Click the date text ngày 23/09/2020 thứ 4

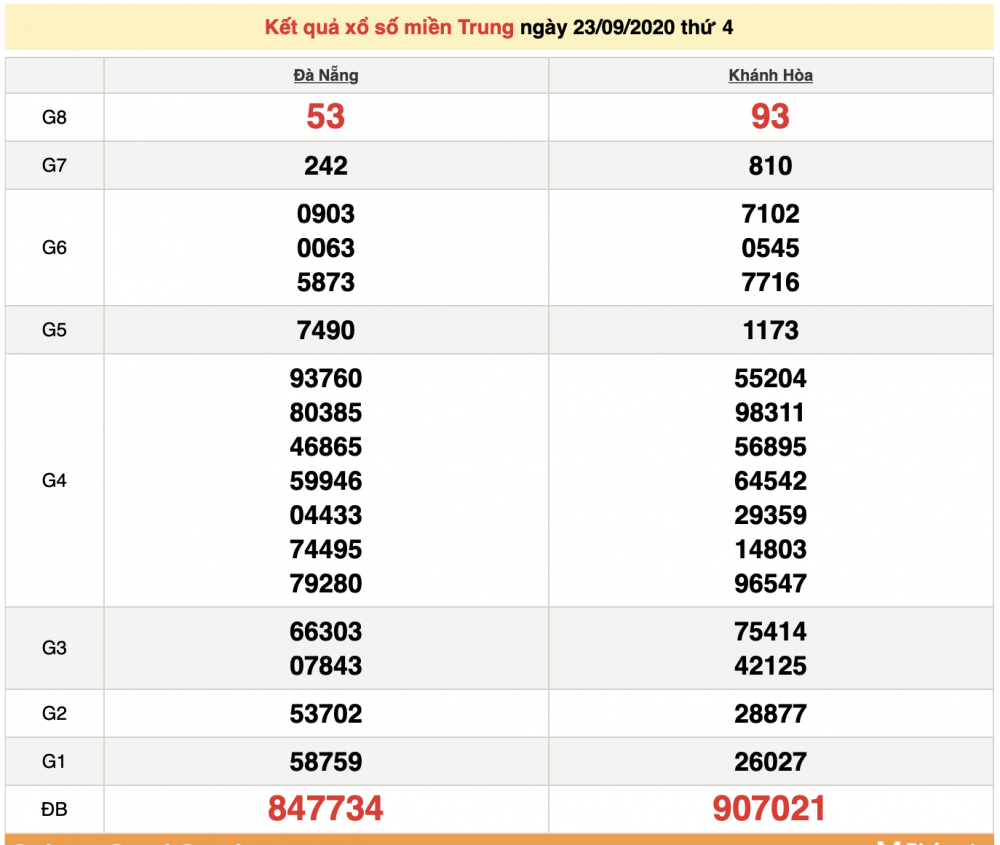(624, 28)
